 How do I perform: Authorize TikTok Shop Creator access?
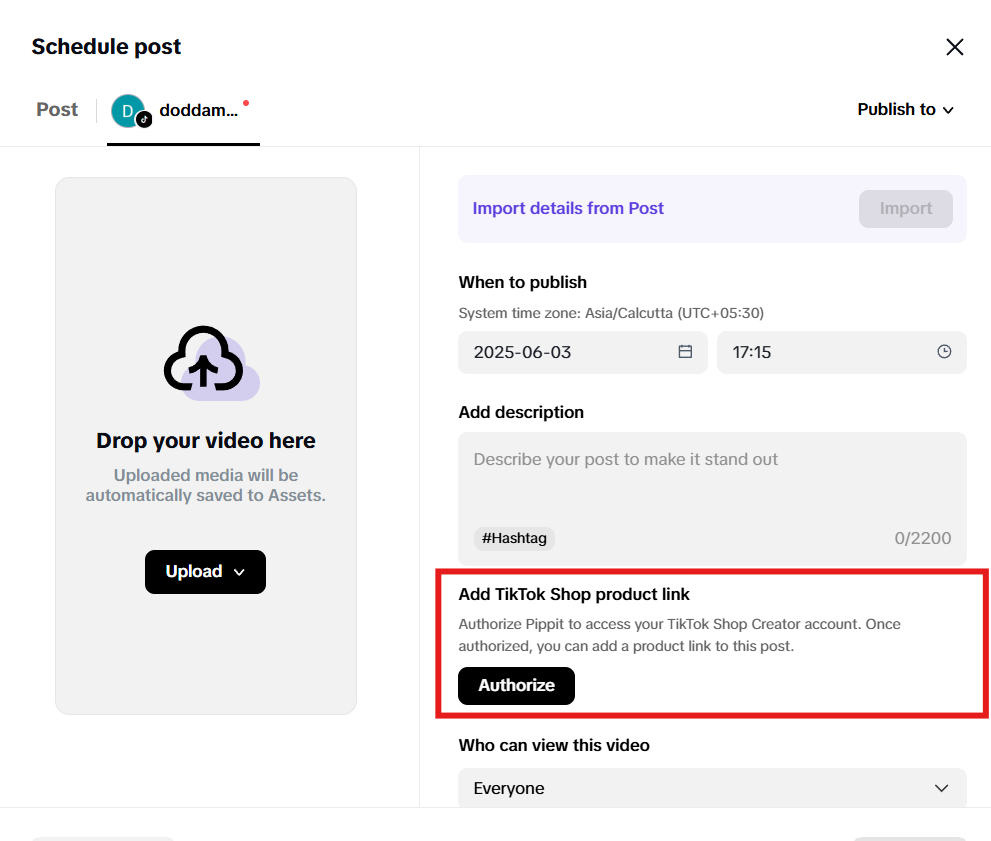click(x=516, y=686)
